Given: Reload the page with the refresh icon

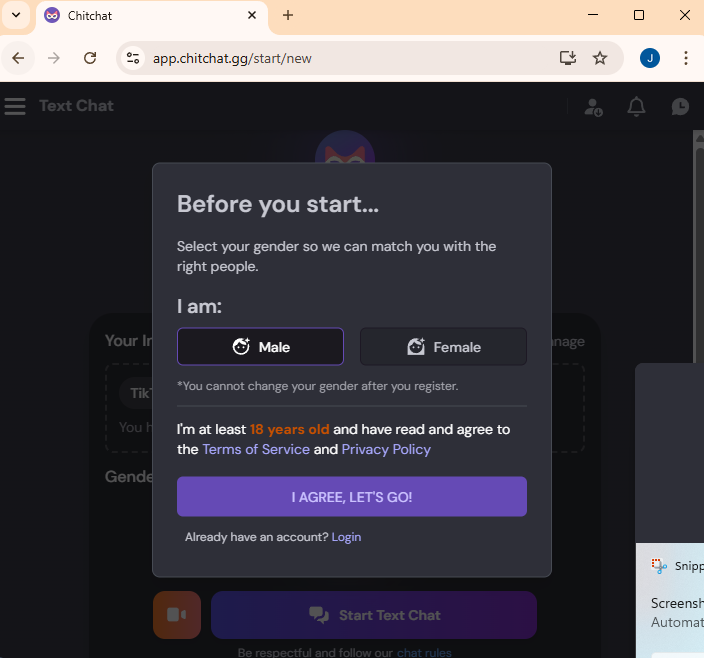Looking at the screenshot, I should click(x=90, y=58).
